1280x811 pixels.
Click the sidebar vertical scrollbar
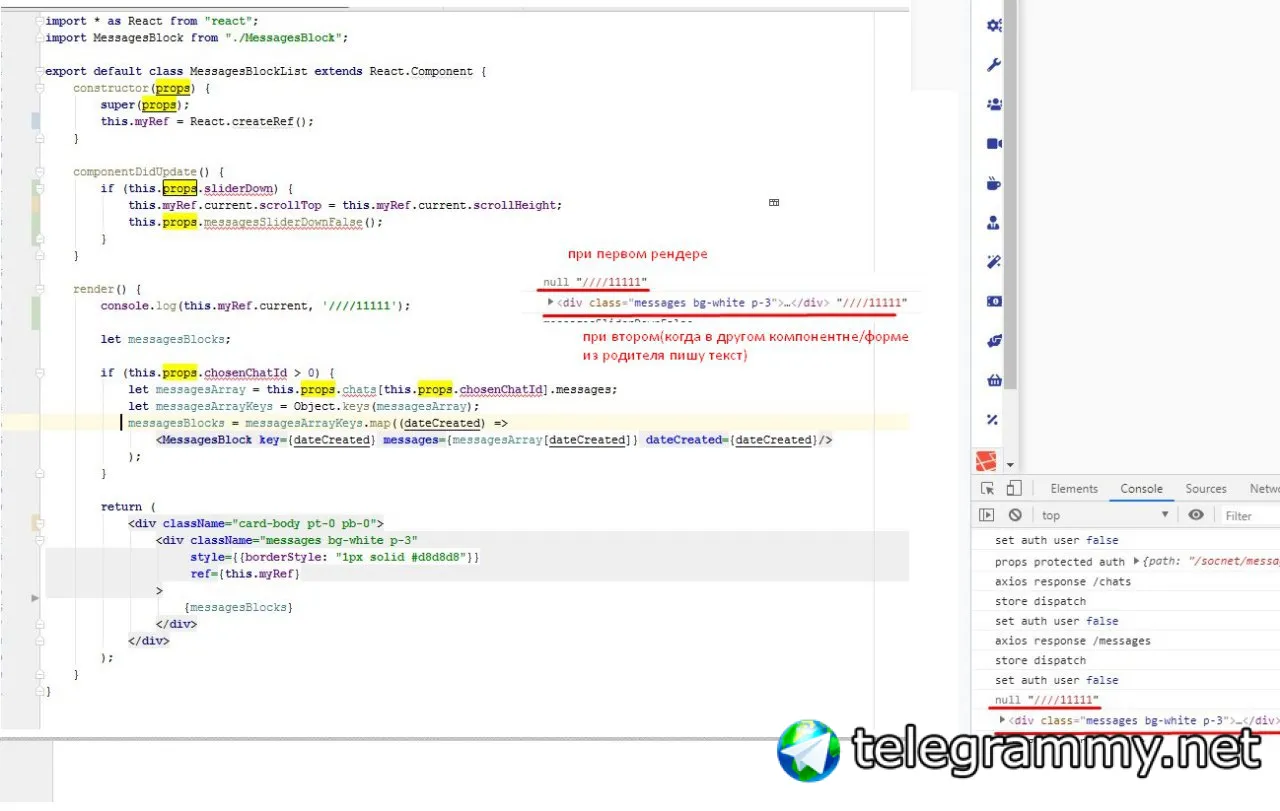[1010, 195]
